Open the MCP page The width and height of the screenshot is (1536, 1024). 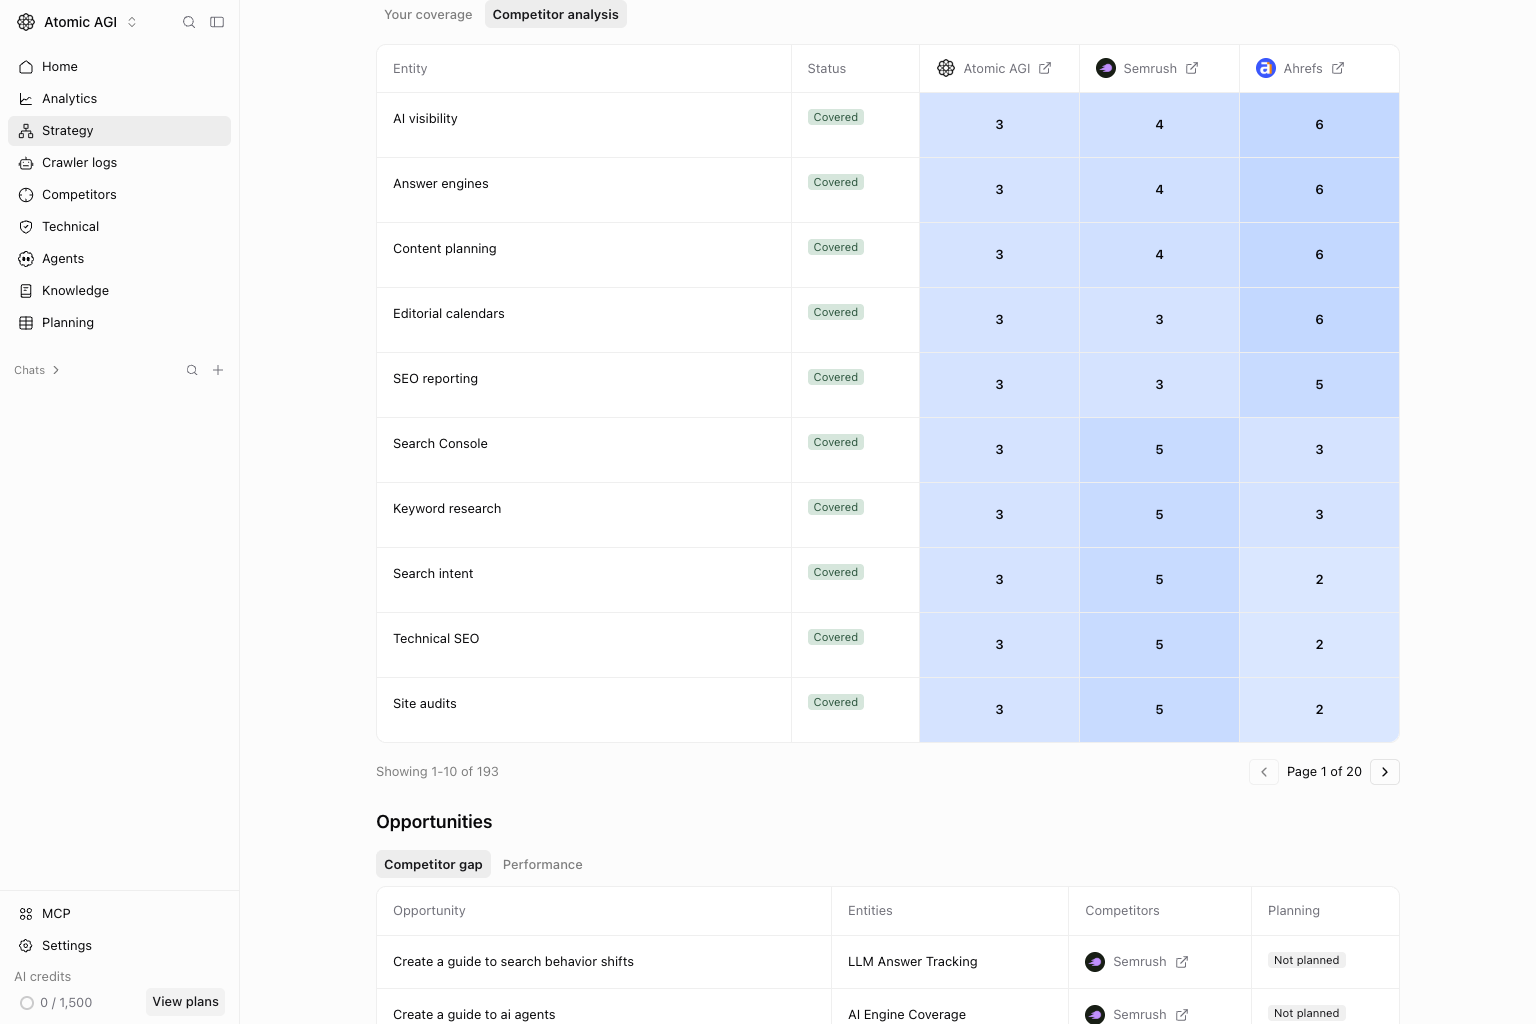(x=119, y=914)
